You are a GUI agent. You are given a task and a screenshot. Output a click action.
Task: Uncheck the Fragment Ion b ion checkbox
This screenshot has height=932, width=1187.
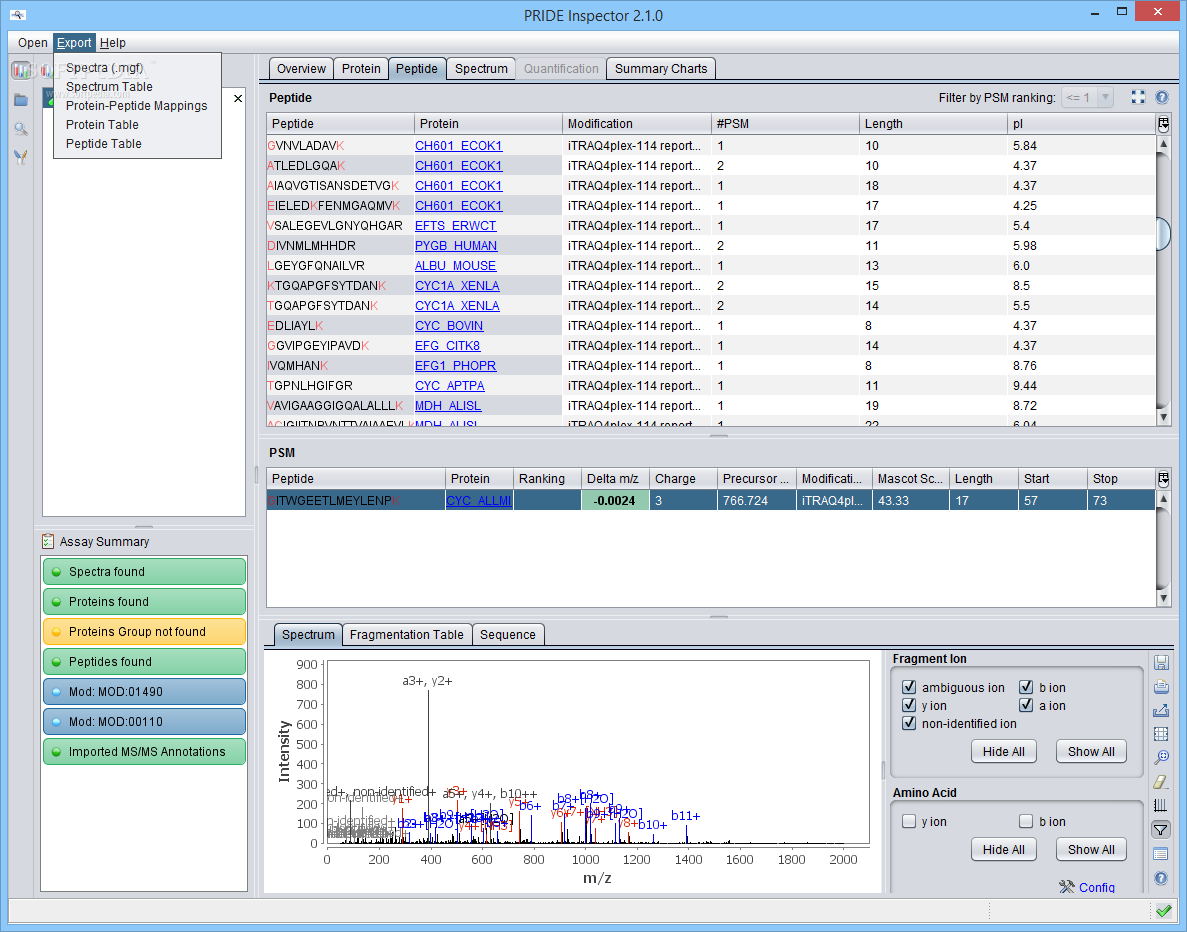point(1026,687)
